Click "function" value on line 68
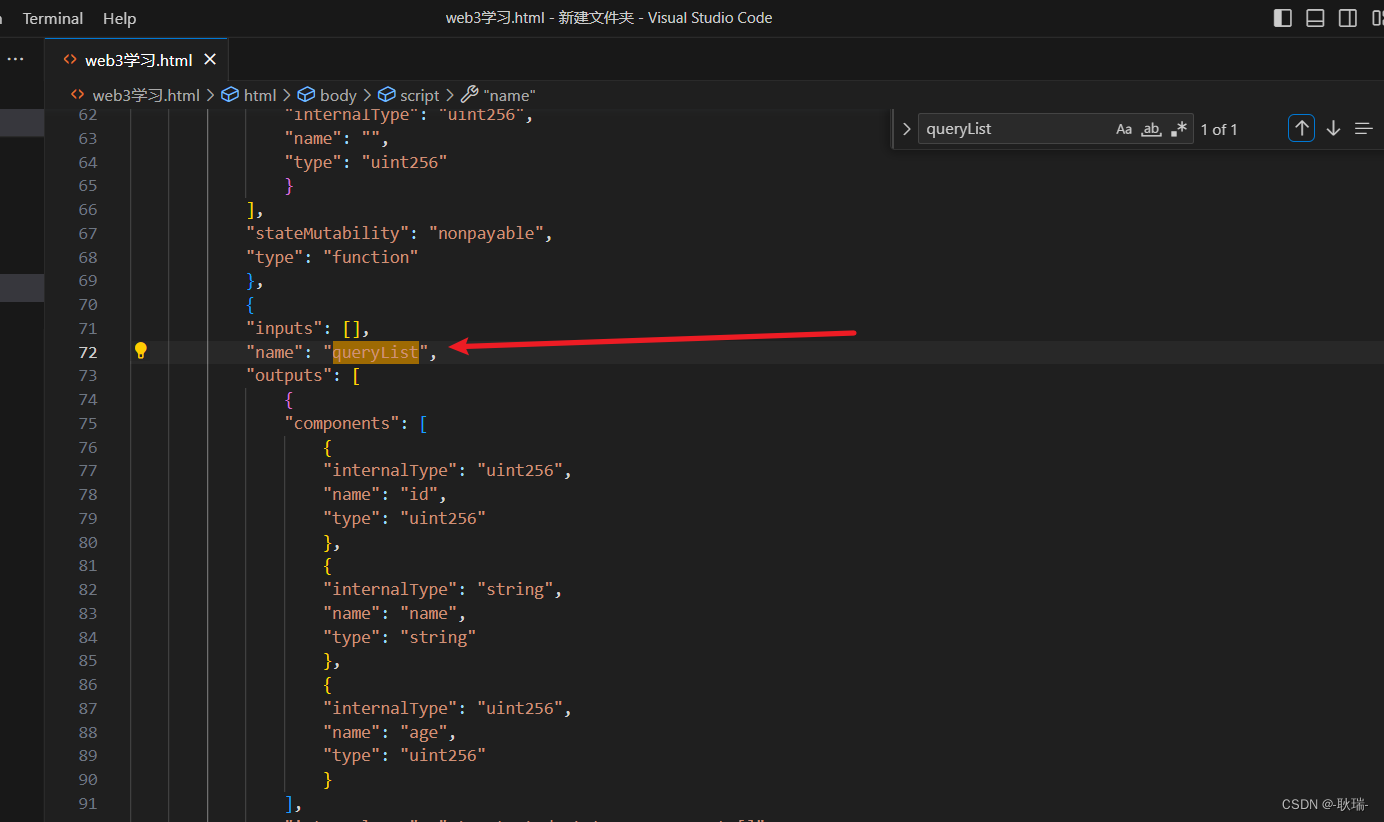This screenshot has width=1384, height=822. [371, 257]
